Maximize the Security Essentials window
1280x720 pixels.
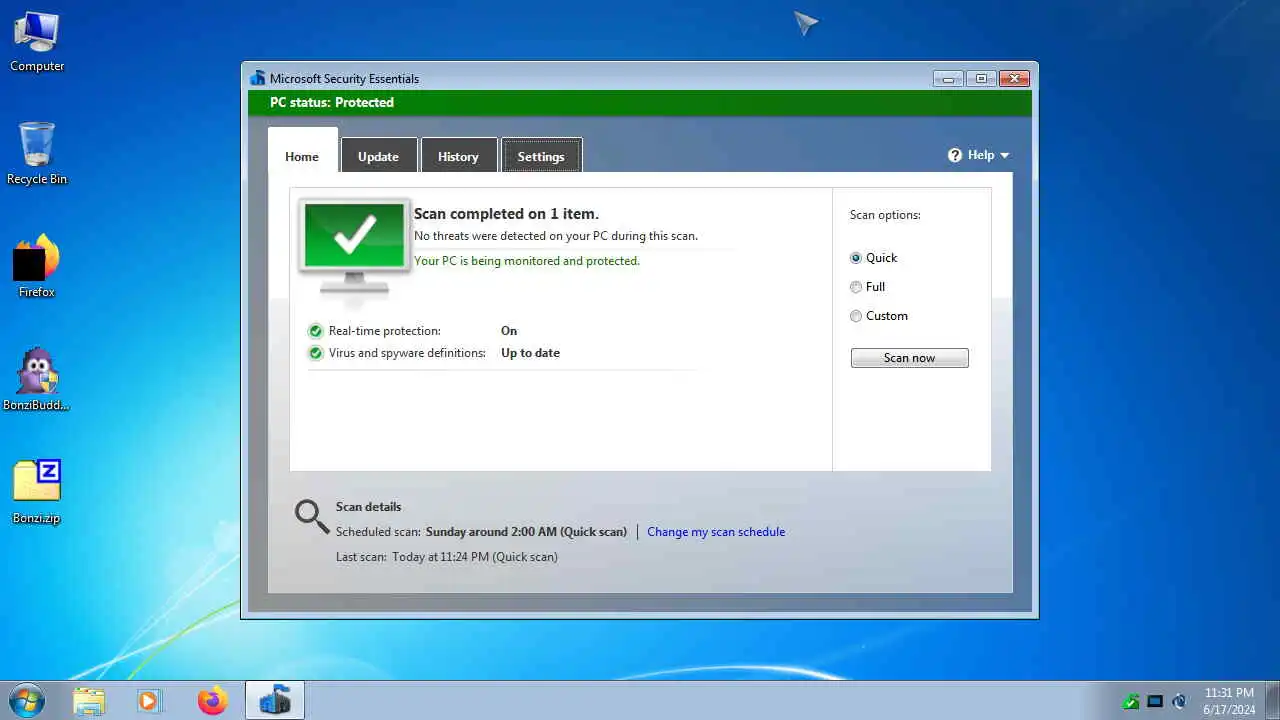[x=981, y=79]
